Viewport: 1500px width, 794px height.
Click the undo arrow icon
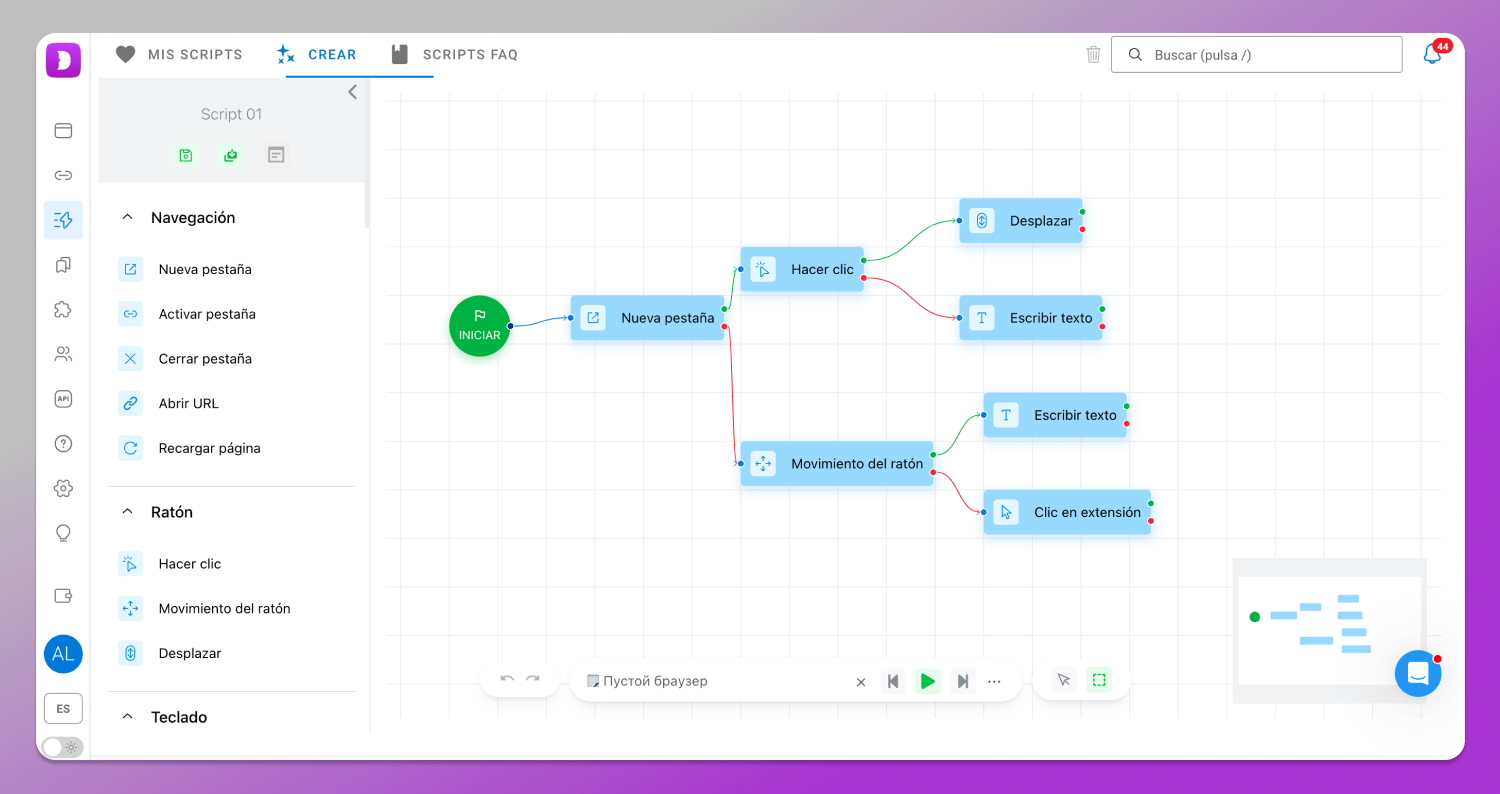(507, 680)
